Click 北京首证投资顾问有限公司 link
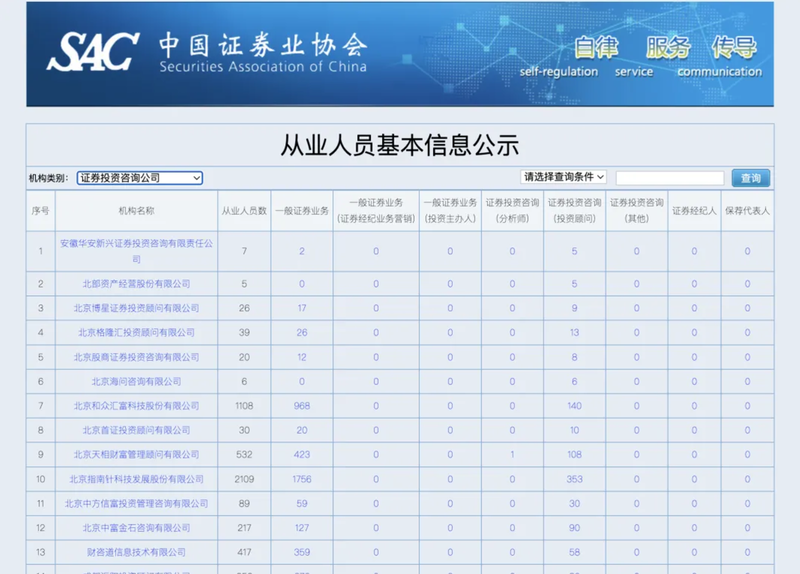Image resolution: width=800 pixels, height=574 pixels. click(x=136, y=430)
